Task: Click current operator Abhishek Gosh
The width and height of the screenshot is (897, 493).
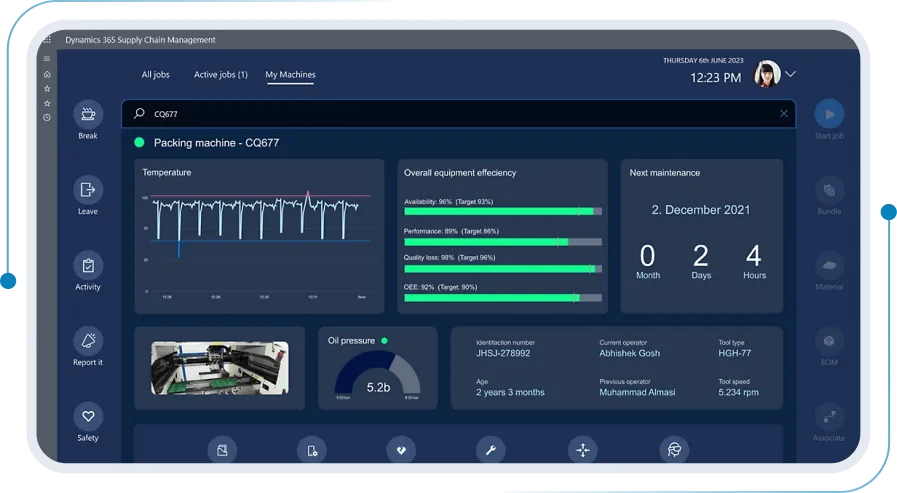Action: click(629, 353)
